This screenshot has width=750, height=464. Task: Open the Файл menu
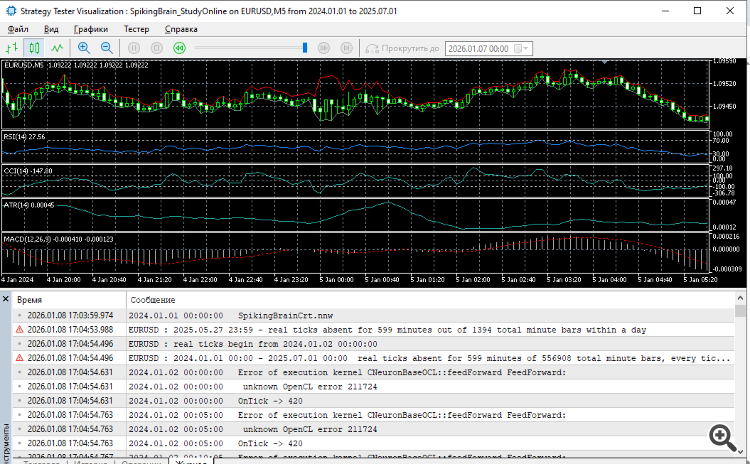point(18,29)
